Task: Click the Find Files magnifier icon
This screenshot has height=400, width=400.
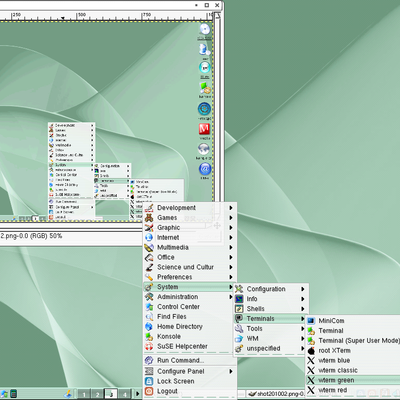Action: tap(149, 317)
